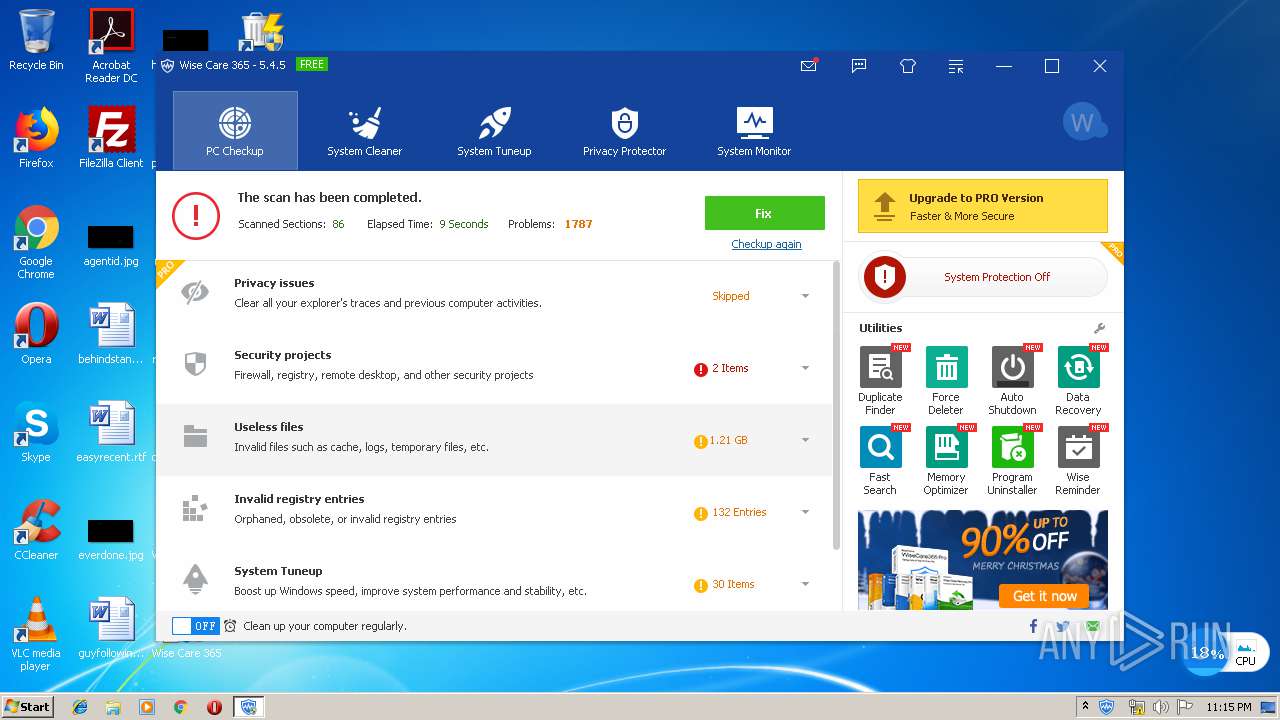Click the taskbar clock showing 11:15 PM

coord(1228,707)
